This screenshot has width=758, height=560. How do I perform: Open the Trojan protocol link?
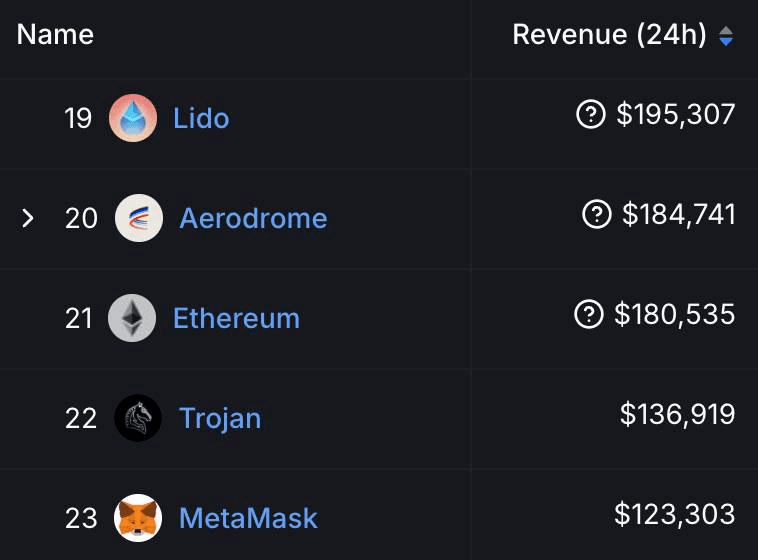220,418
